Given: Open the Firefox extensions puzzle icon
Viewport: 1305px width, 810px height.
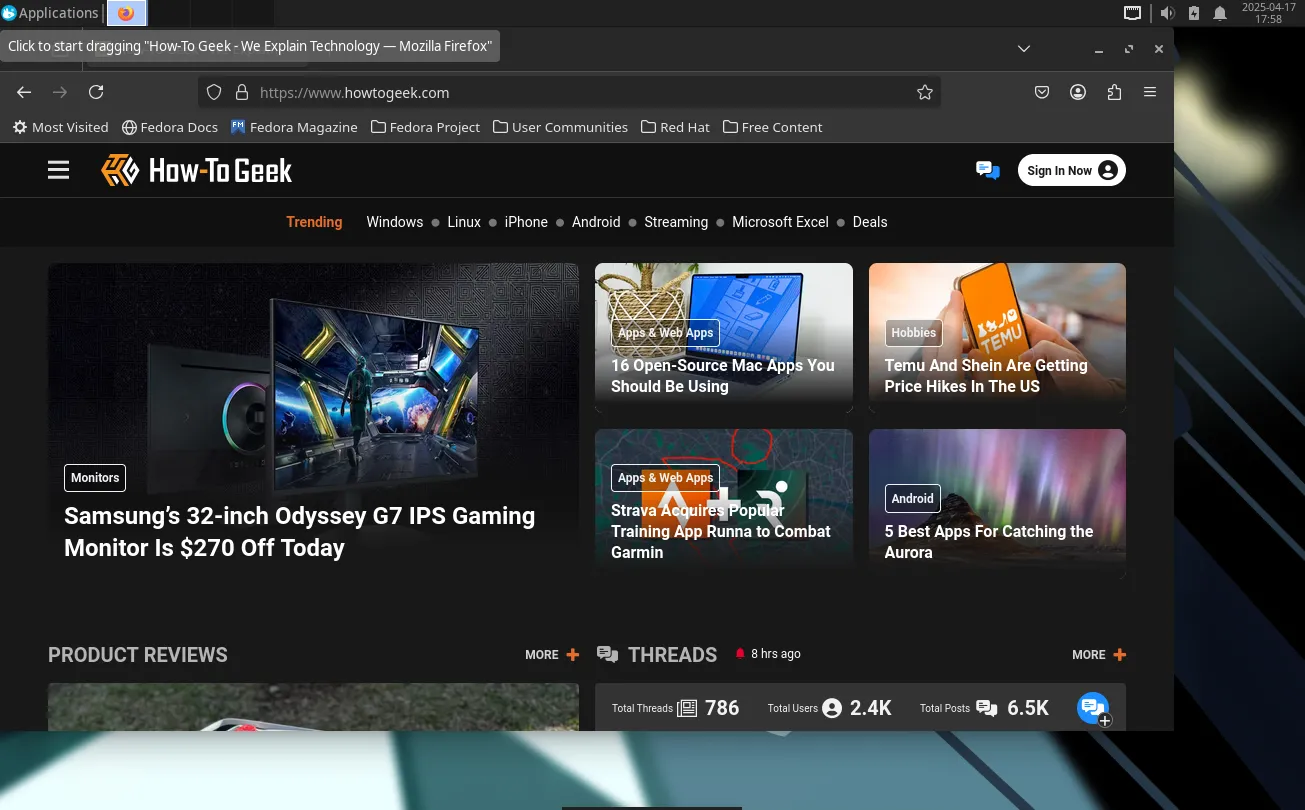Looking at the screenshot, I should coord(1114,92).
